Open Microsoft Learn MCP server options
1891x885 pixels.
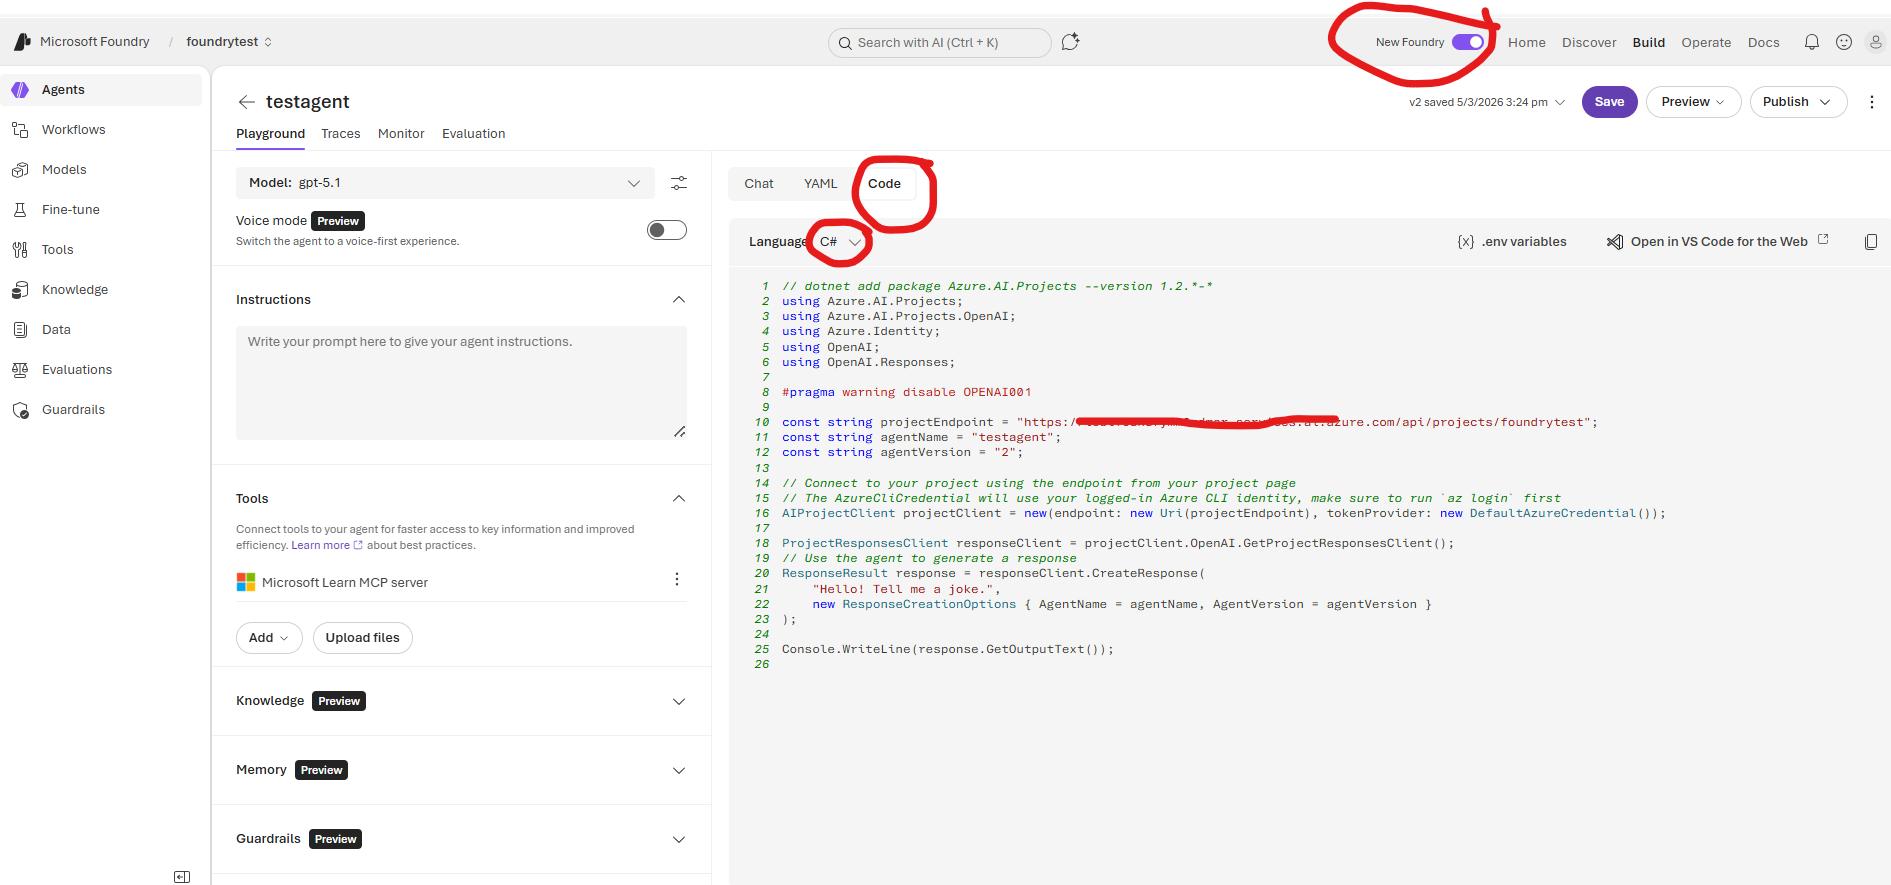(x=677, y=580)
